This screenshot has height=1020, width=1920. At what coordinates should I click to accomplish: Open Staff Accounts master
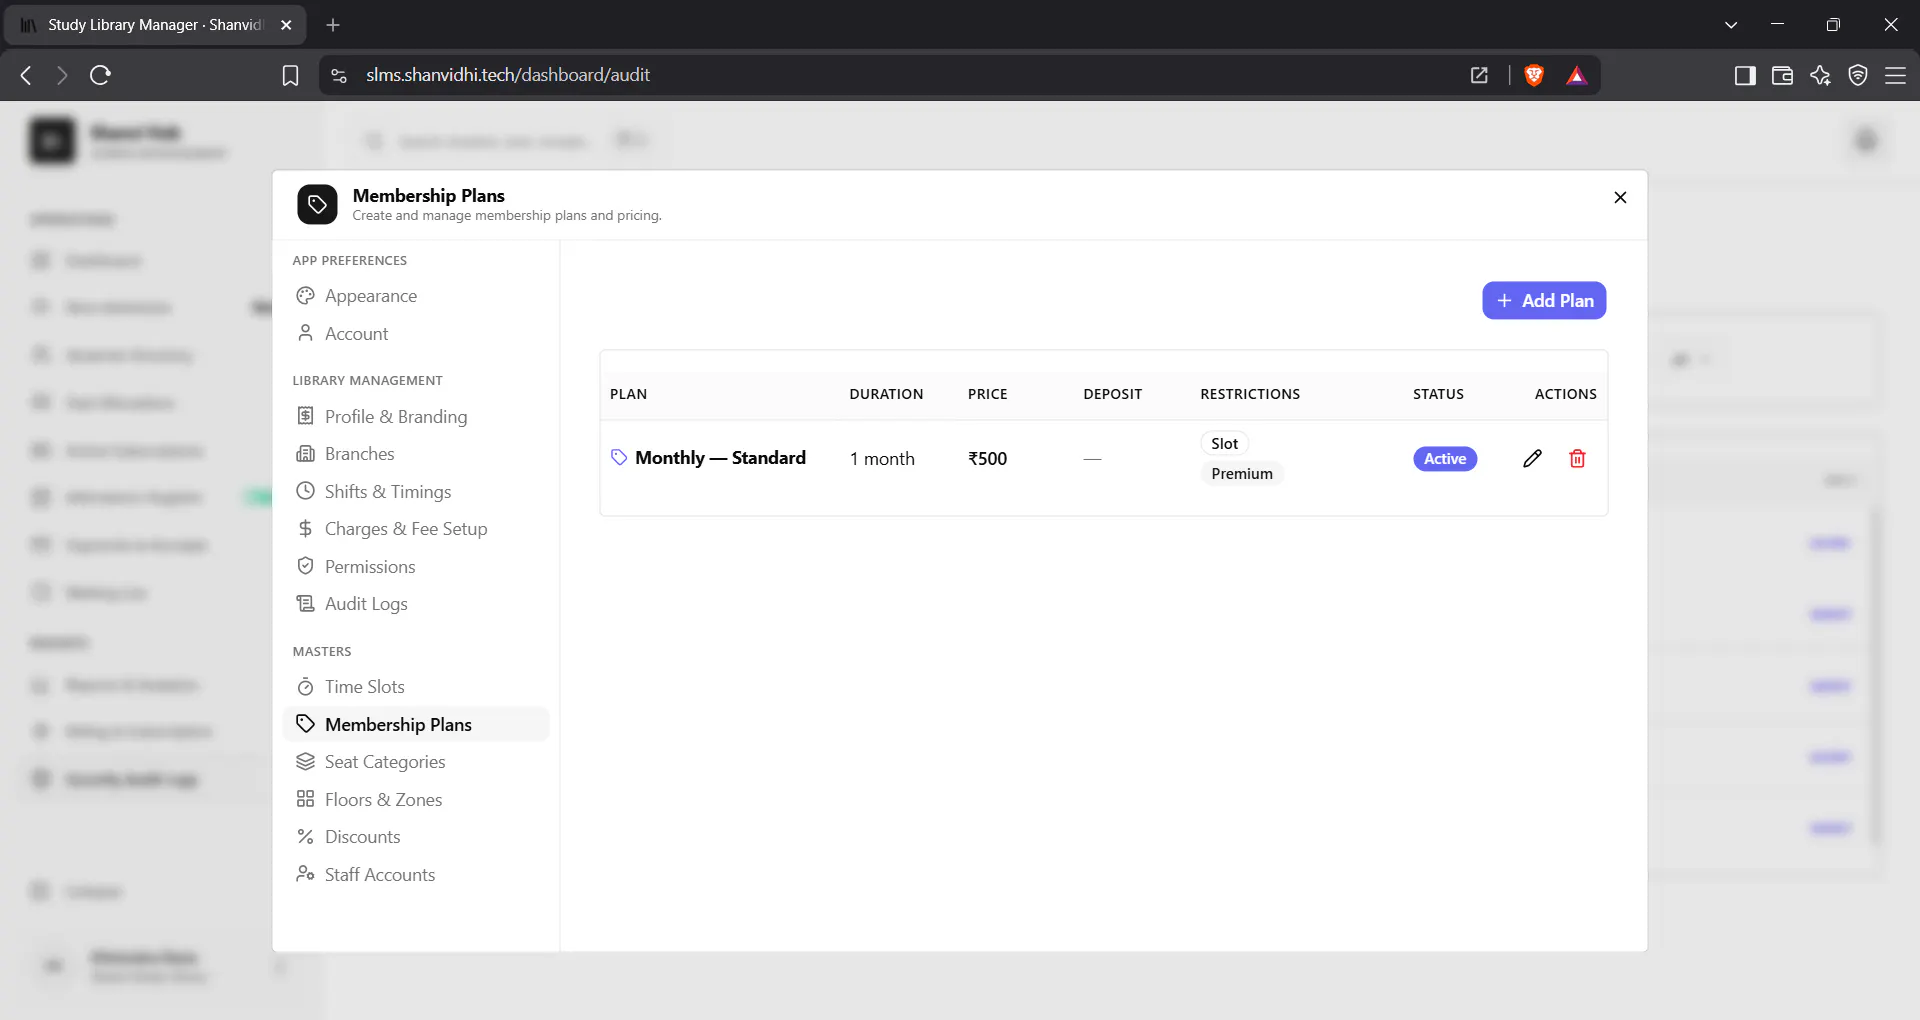[x=416, y=875]
